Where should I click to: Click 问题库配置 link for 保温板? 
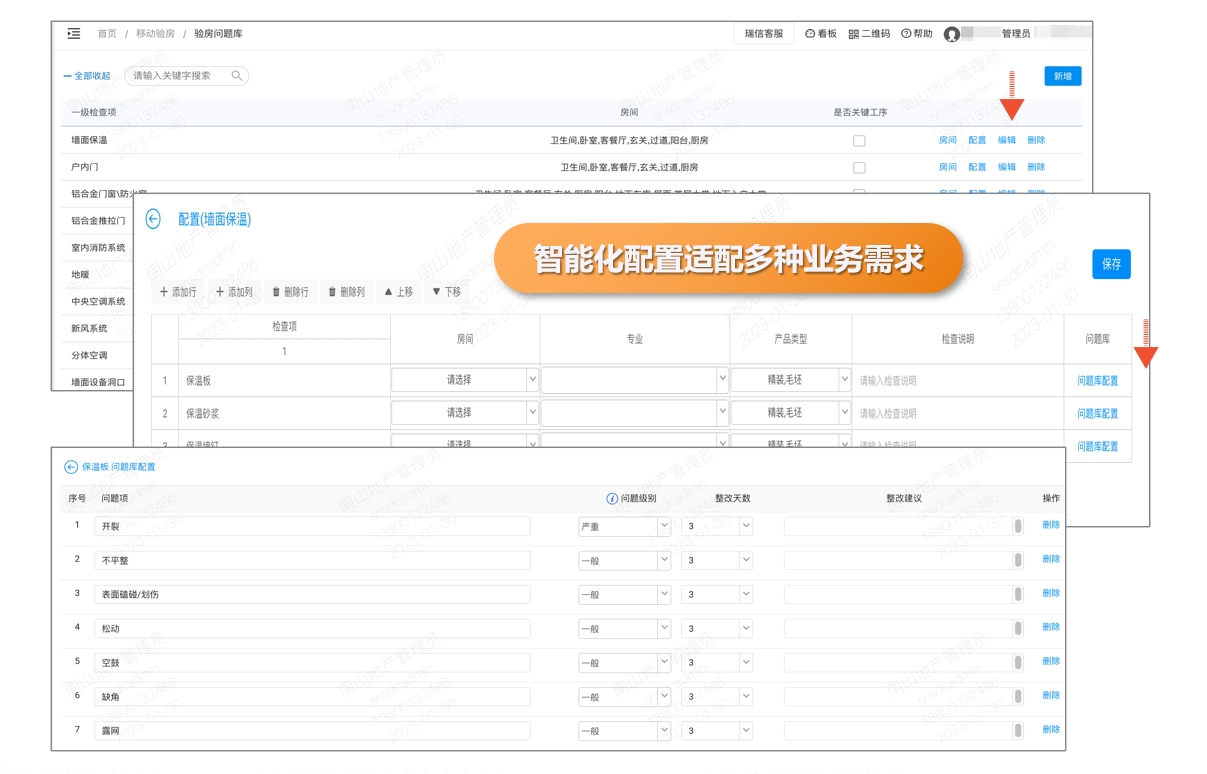click(1097, 381)
